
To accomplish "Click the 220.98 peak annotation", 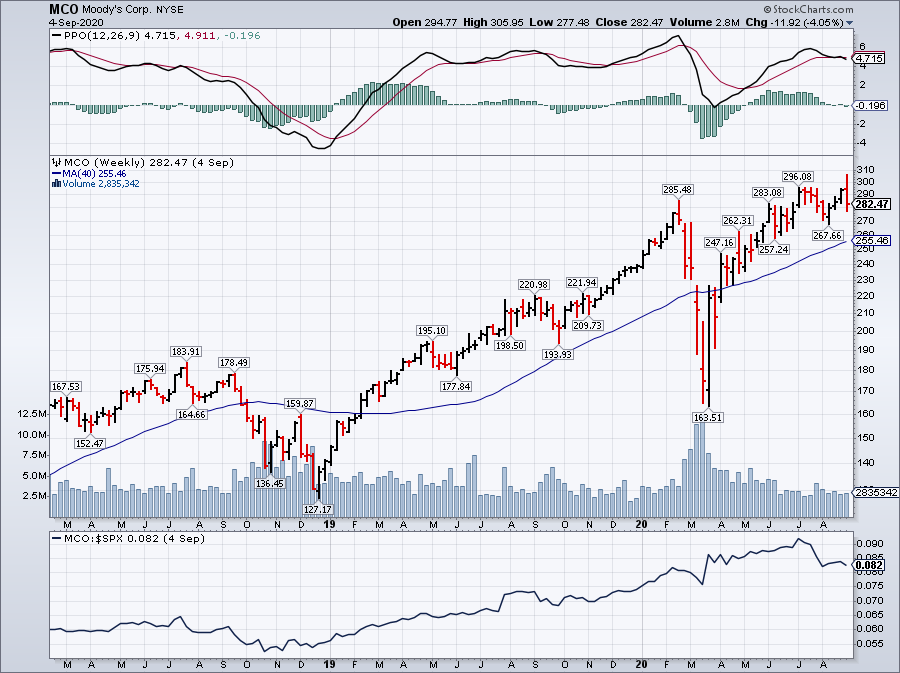I will [x=534, y=285].
